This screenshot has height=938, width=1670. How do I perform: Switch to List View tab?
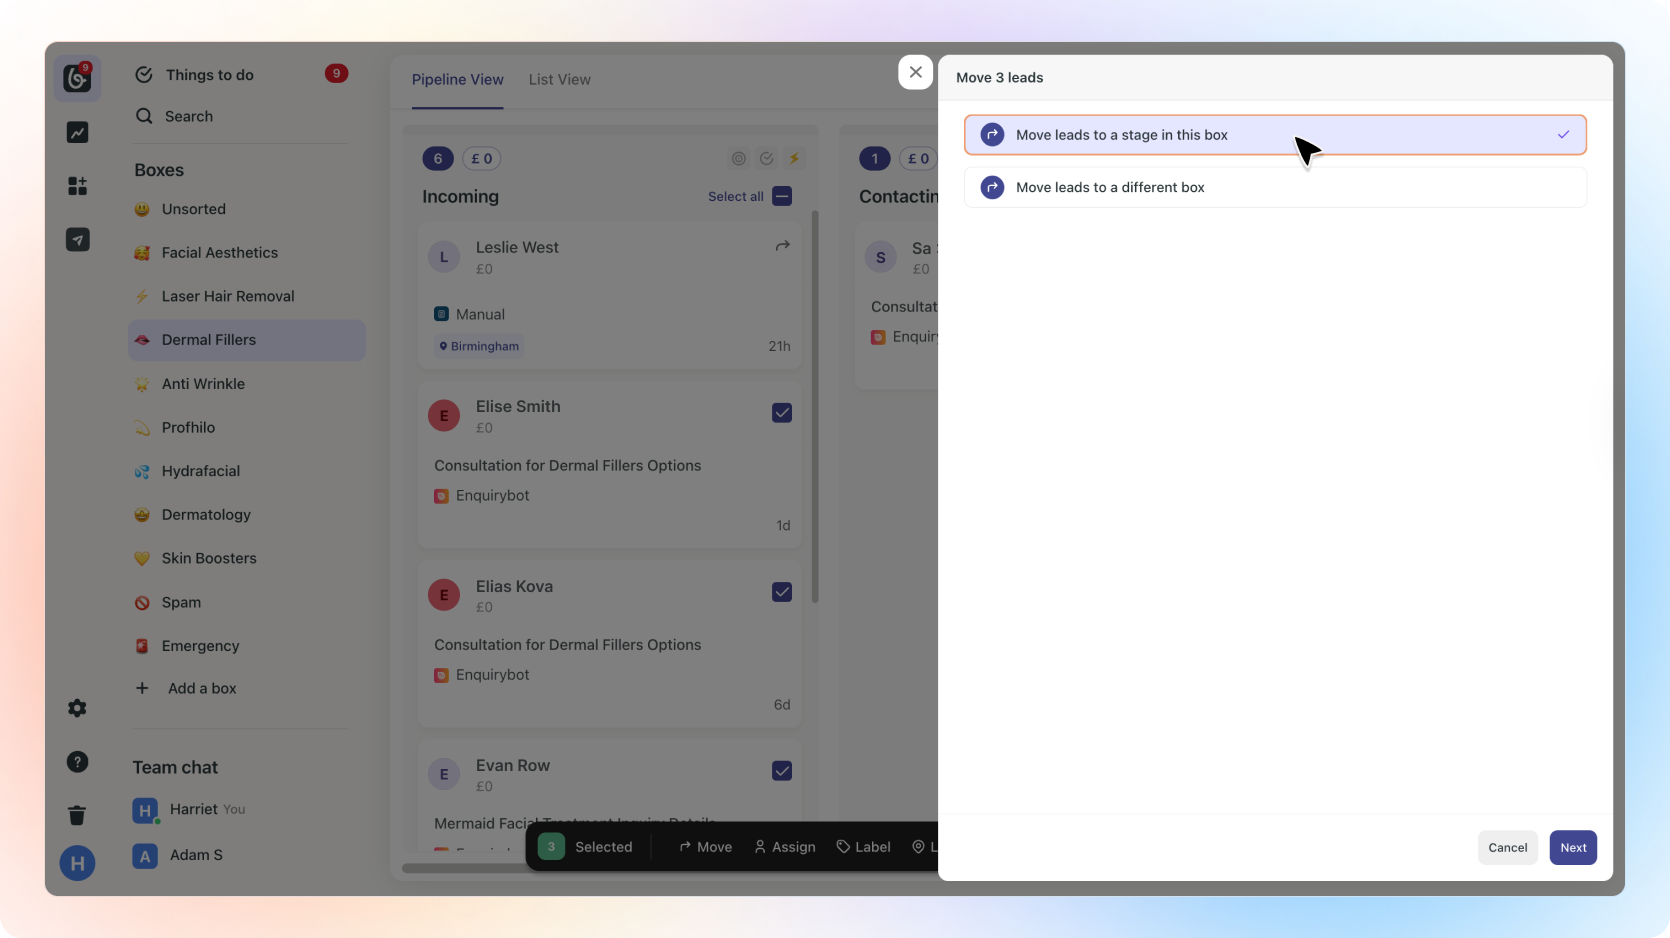(x=560, y=80)
